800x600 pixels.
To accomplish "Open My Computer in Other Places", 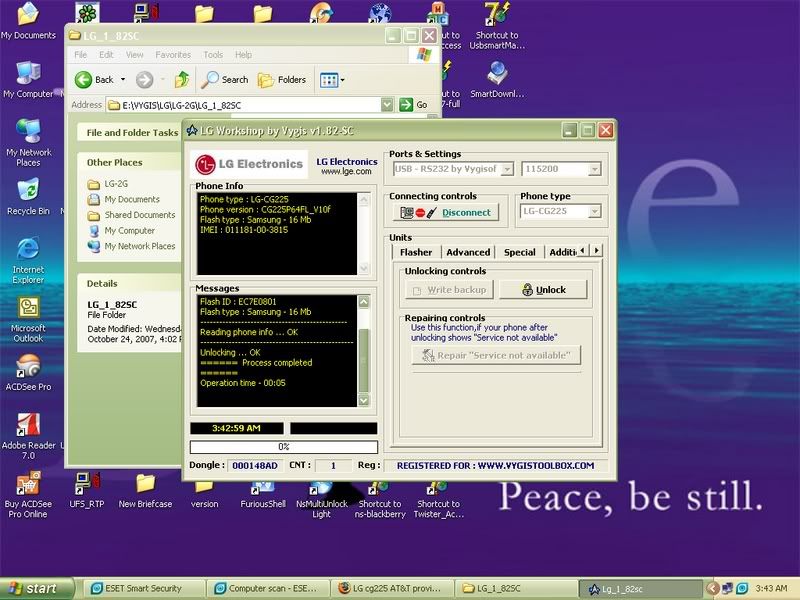I will (x=129, y=231).
